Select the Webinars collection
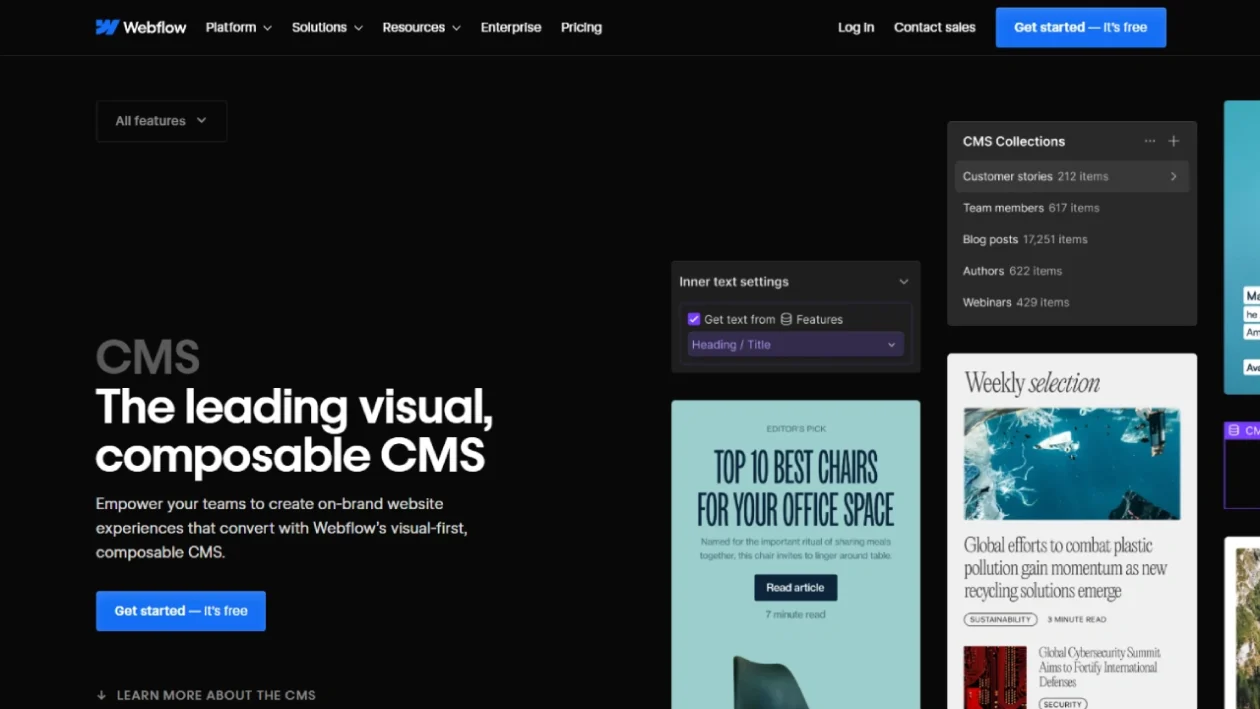 click(1072, 302)
